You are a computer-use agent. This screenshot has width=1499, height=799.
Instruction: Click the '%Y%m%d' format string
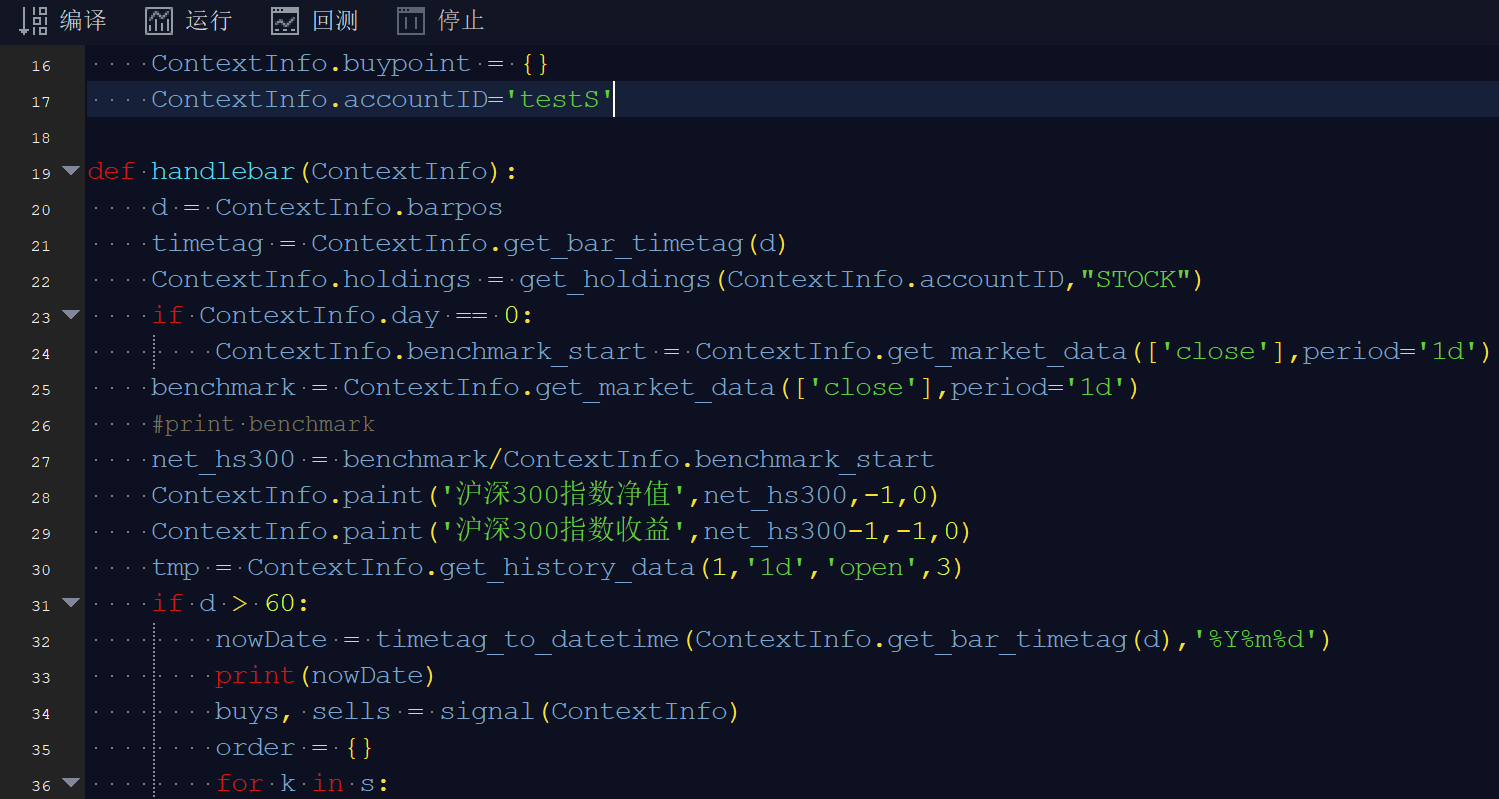pos(1254,640)
